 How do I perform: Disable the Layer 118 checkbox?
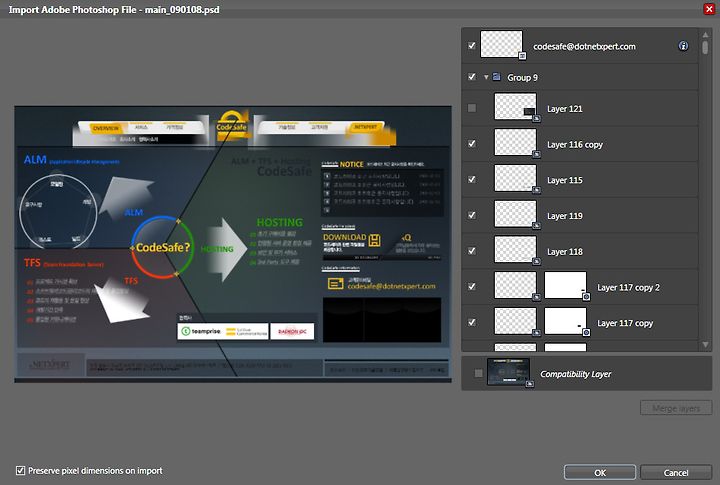tap(472, 251)
